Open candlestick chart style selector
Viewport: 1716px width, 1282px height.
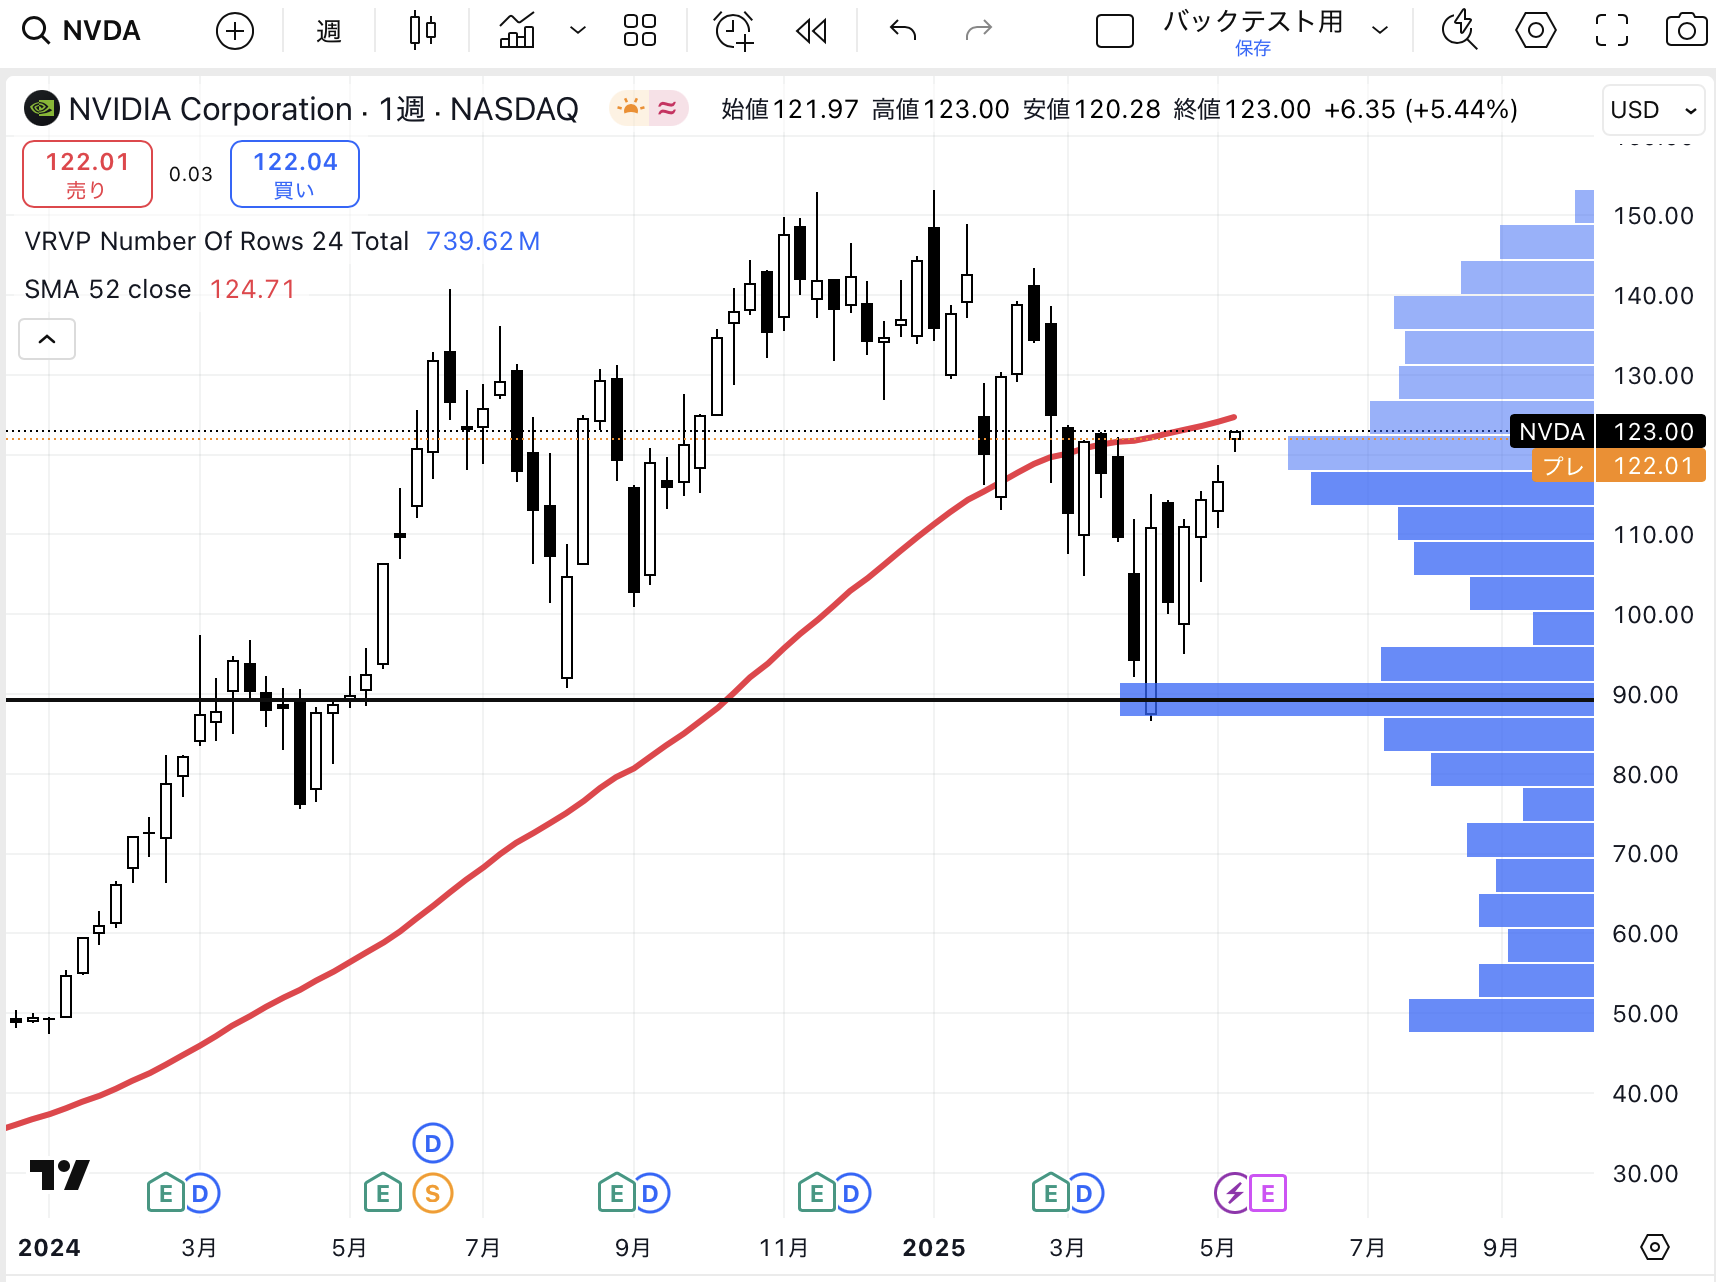pyautogui.click(x=423, y=31)
